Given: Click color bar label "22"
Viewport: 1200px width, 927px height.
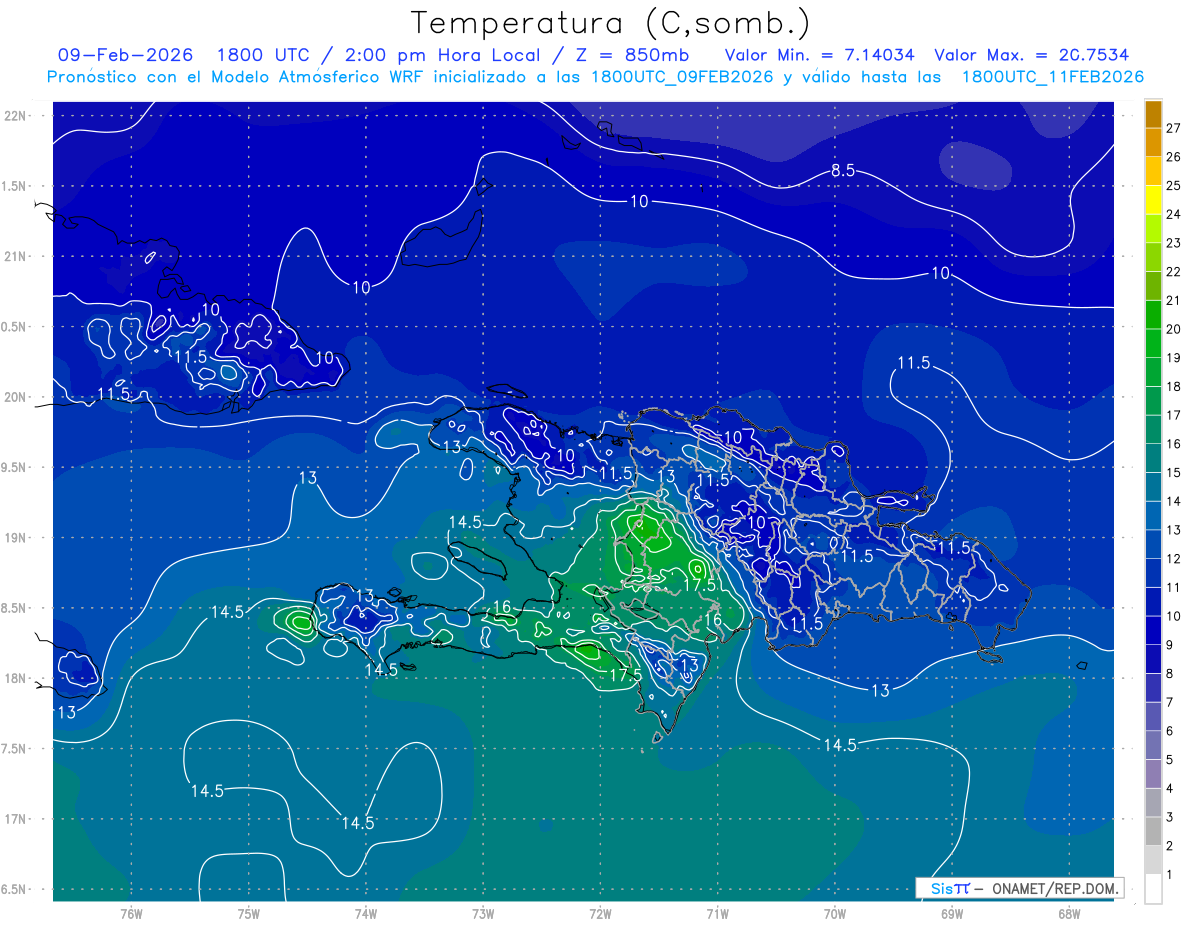Looking at the screenshot, I should [1174, 272].
